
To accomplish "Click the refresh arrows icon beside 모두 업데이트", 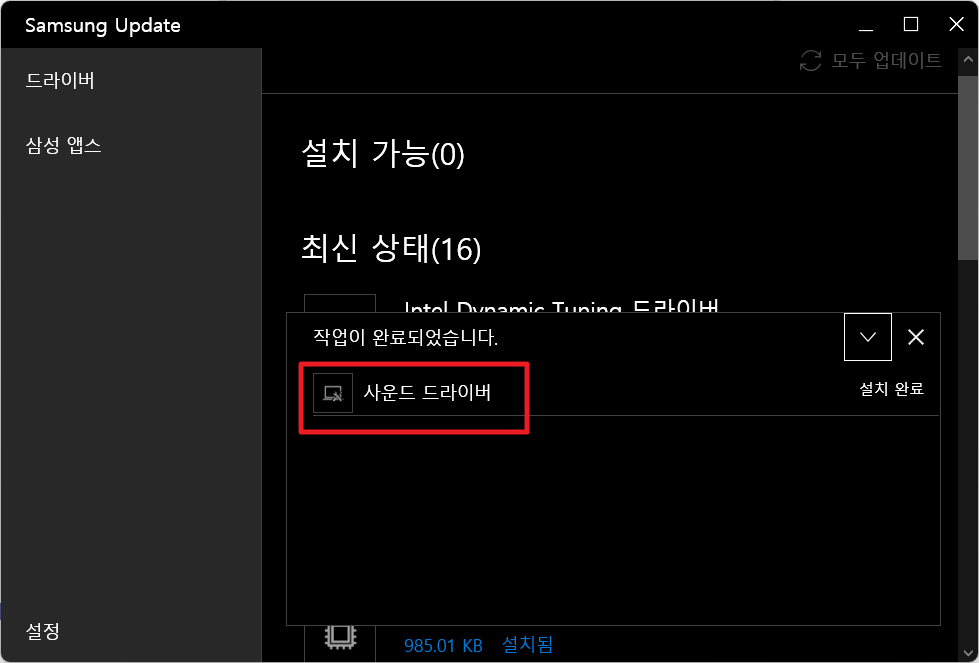I will click(x=810, y=61).
